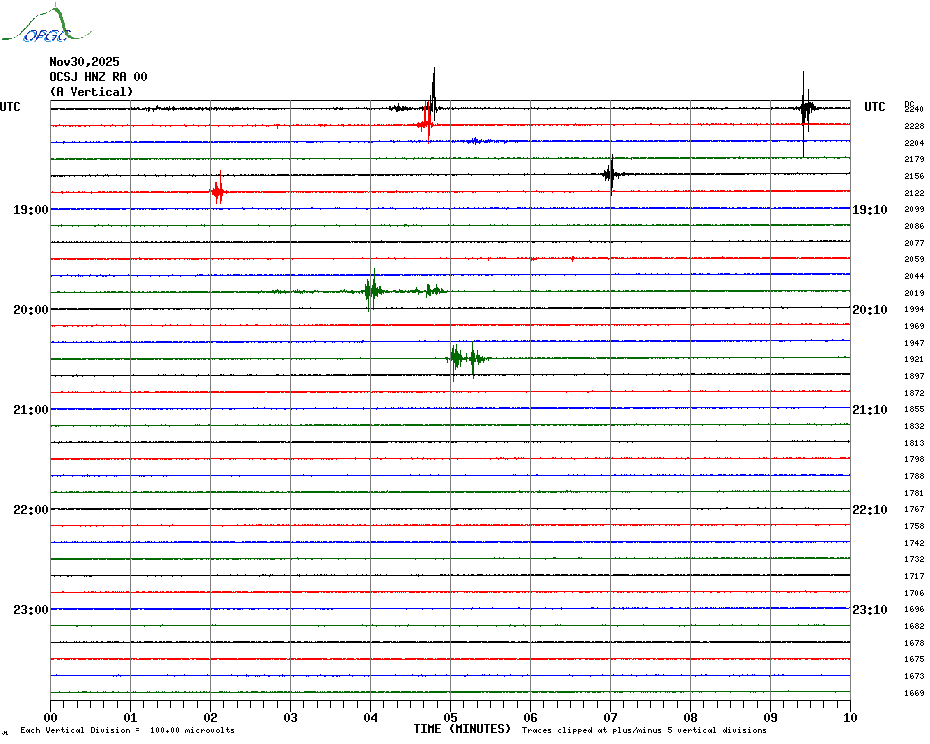Click the 'Traces clipped' footer note

pyautogui.click(x=644, y=730)
